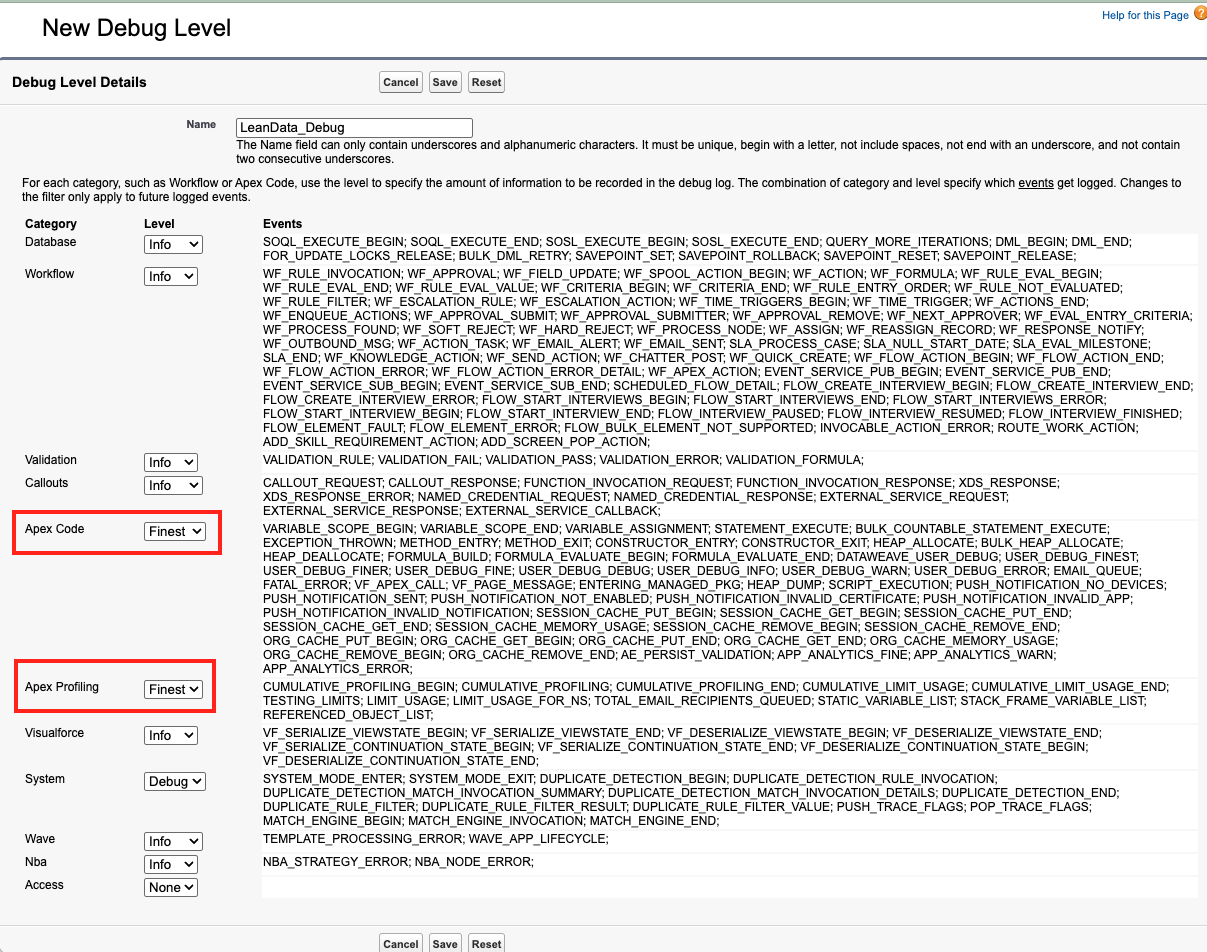1207x952 pixels.
Task: Open Validation level dropdown
Action: tap(170, 462)
